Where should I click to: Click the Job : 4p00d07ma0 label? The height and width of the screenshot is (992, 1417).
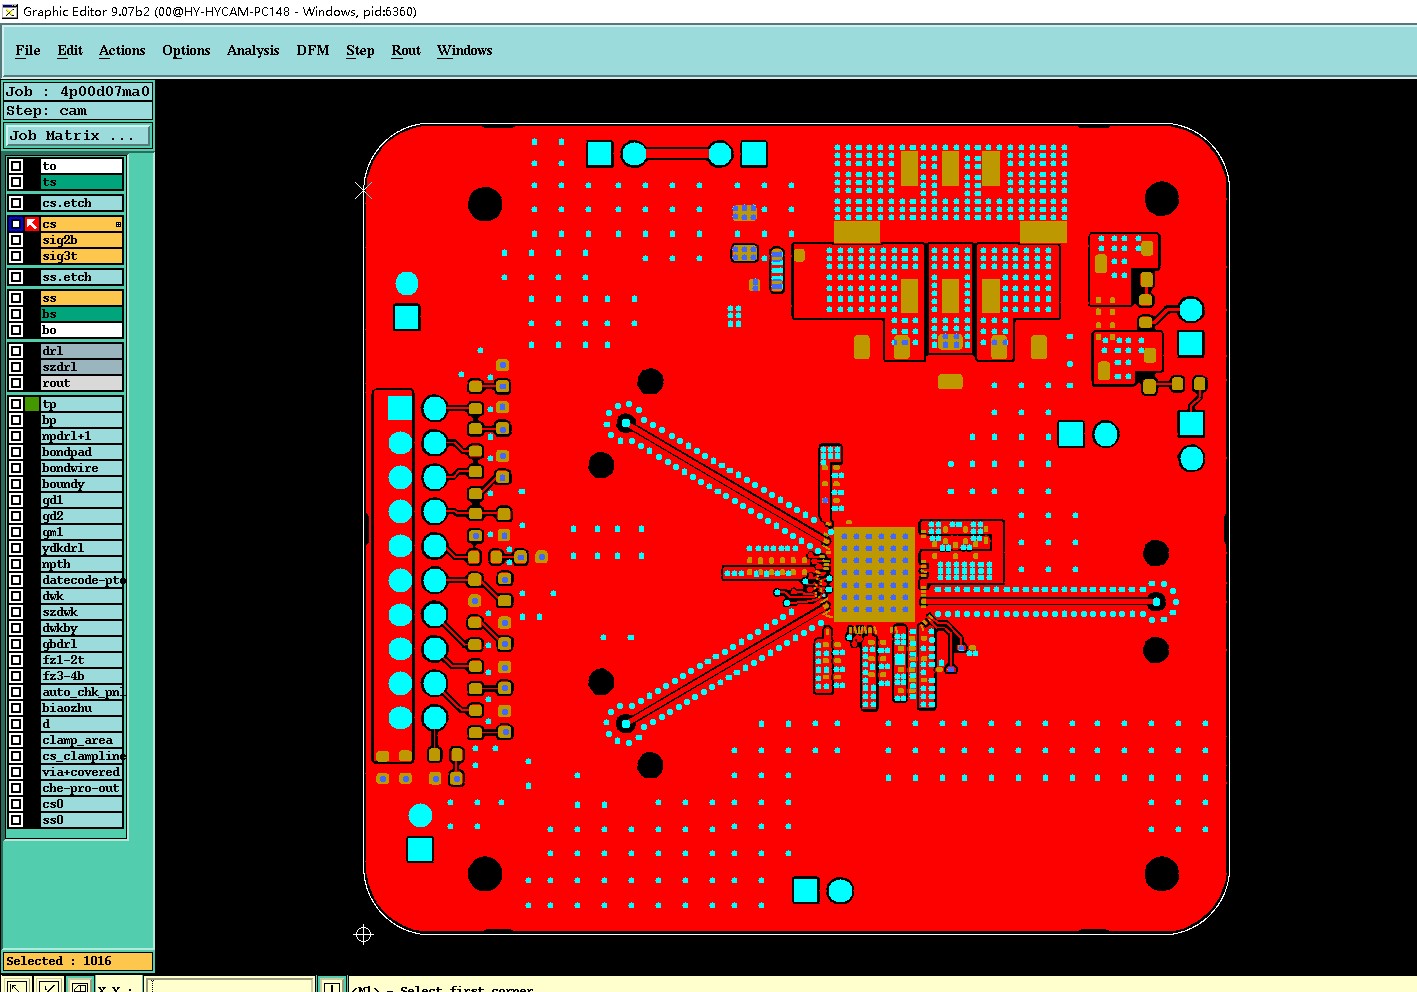[x=78, y=91]
